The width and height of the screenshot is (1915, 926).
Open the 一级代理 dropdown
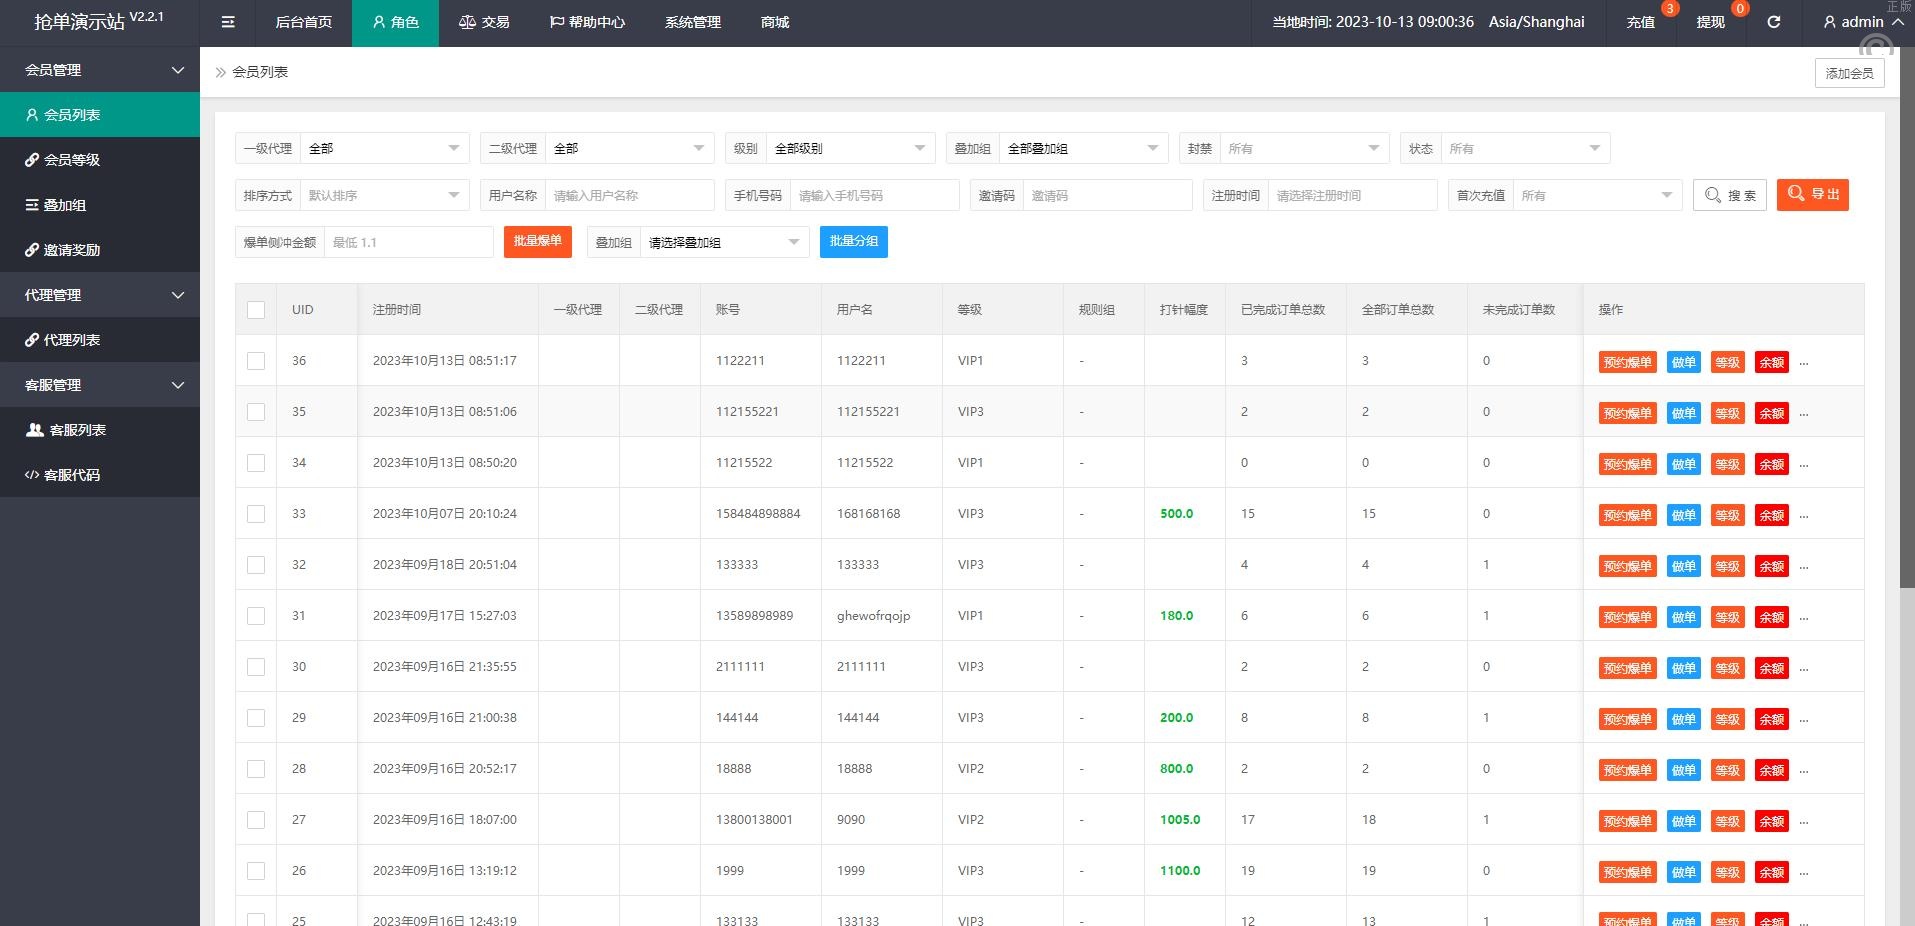click(384, 149)
